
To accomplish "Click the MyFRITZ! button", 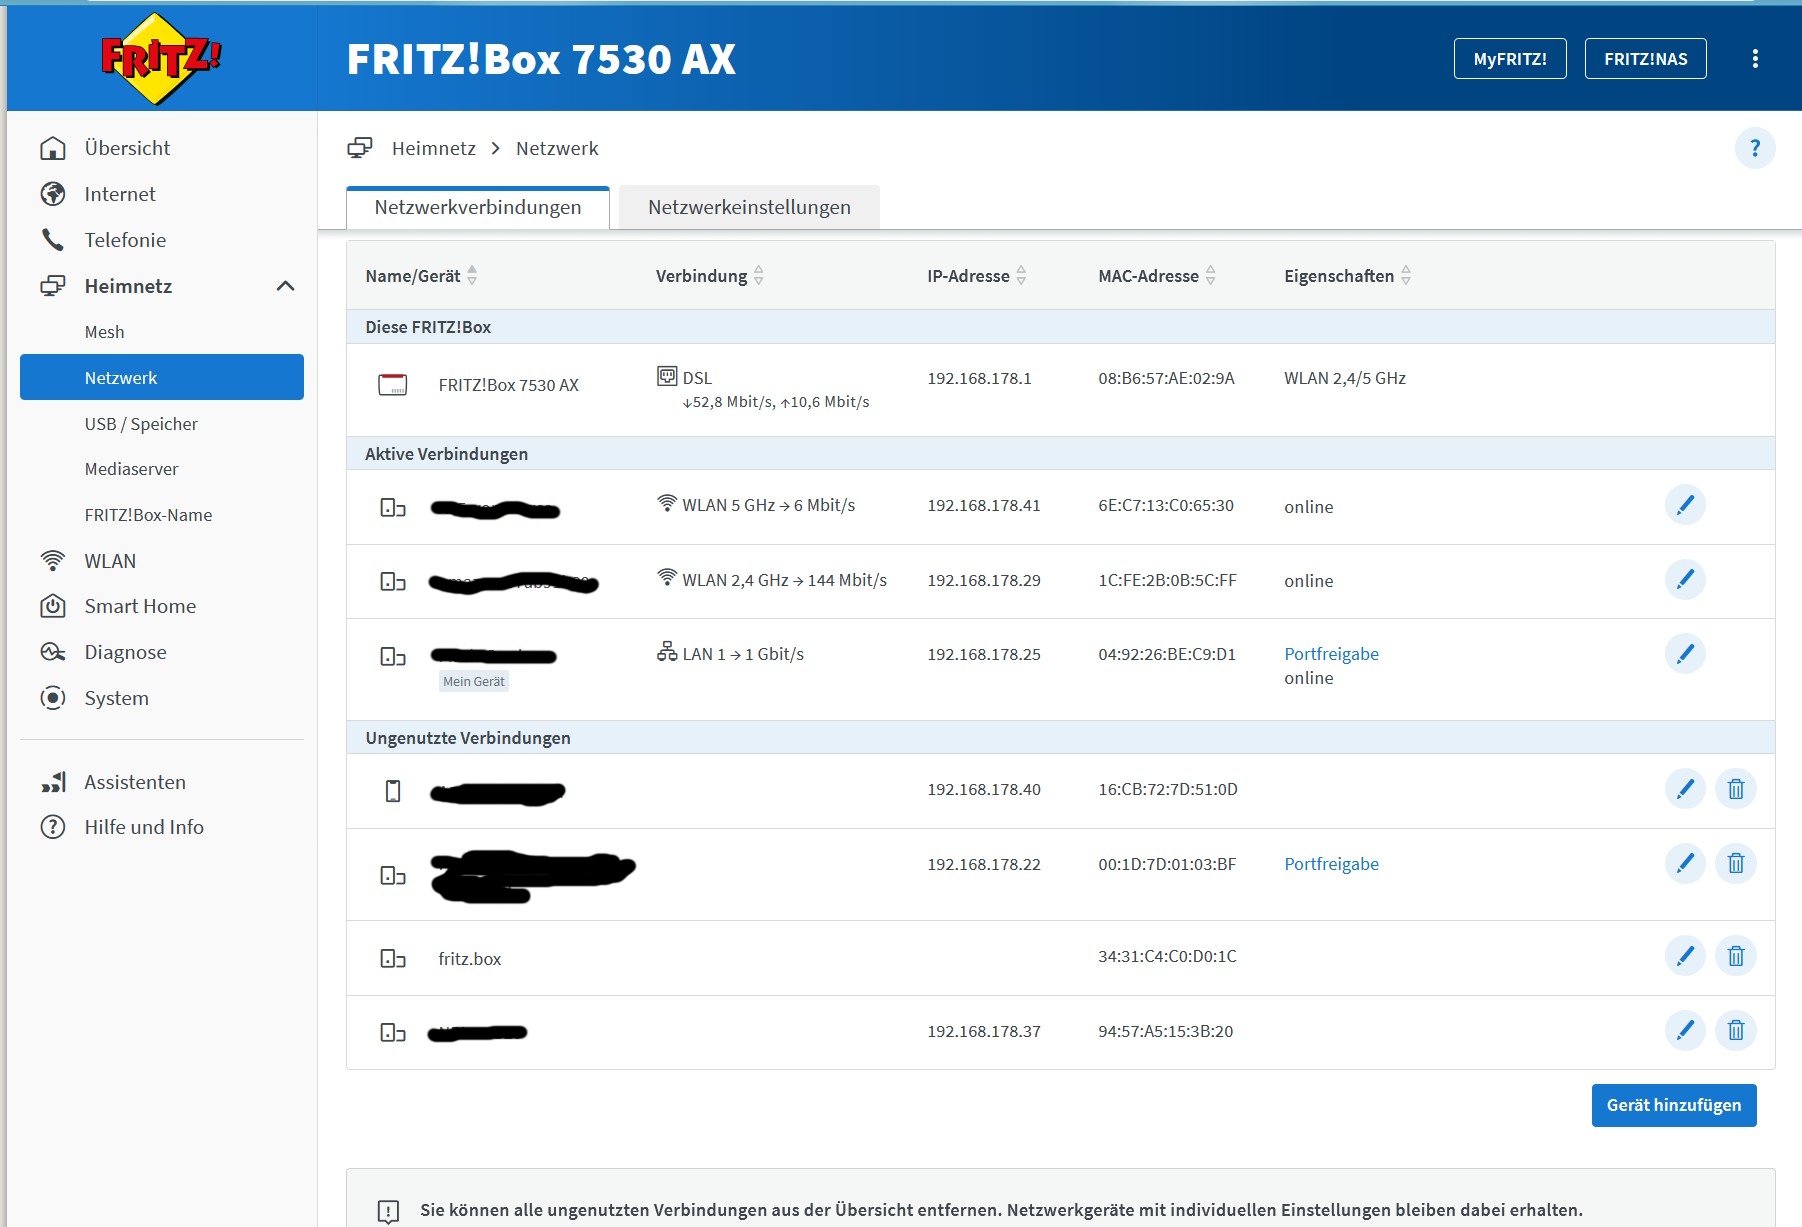I will [x=1510, y=59].
